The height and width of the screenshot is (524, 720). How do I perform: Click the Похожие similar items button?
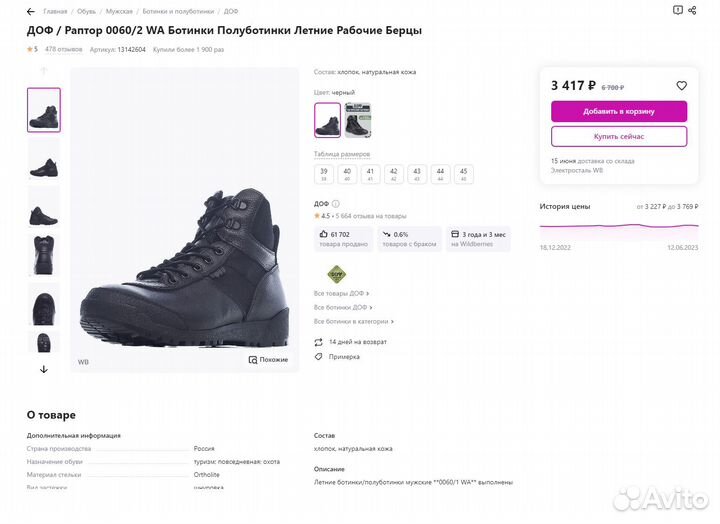coord(268,360)
